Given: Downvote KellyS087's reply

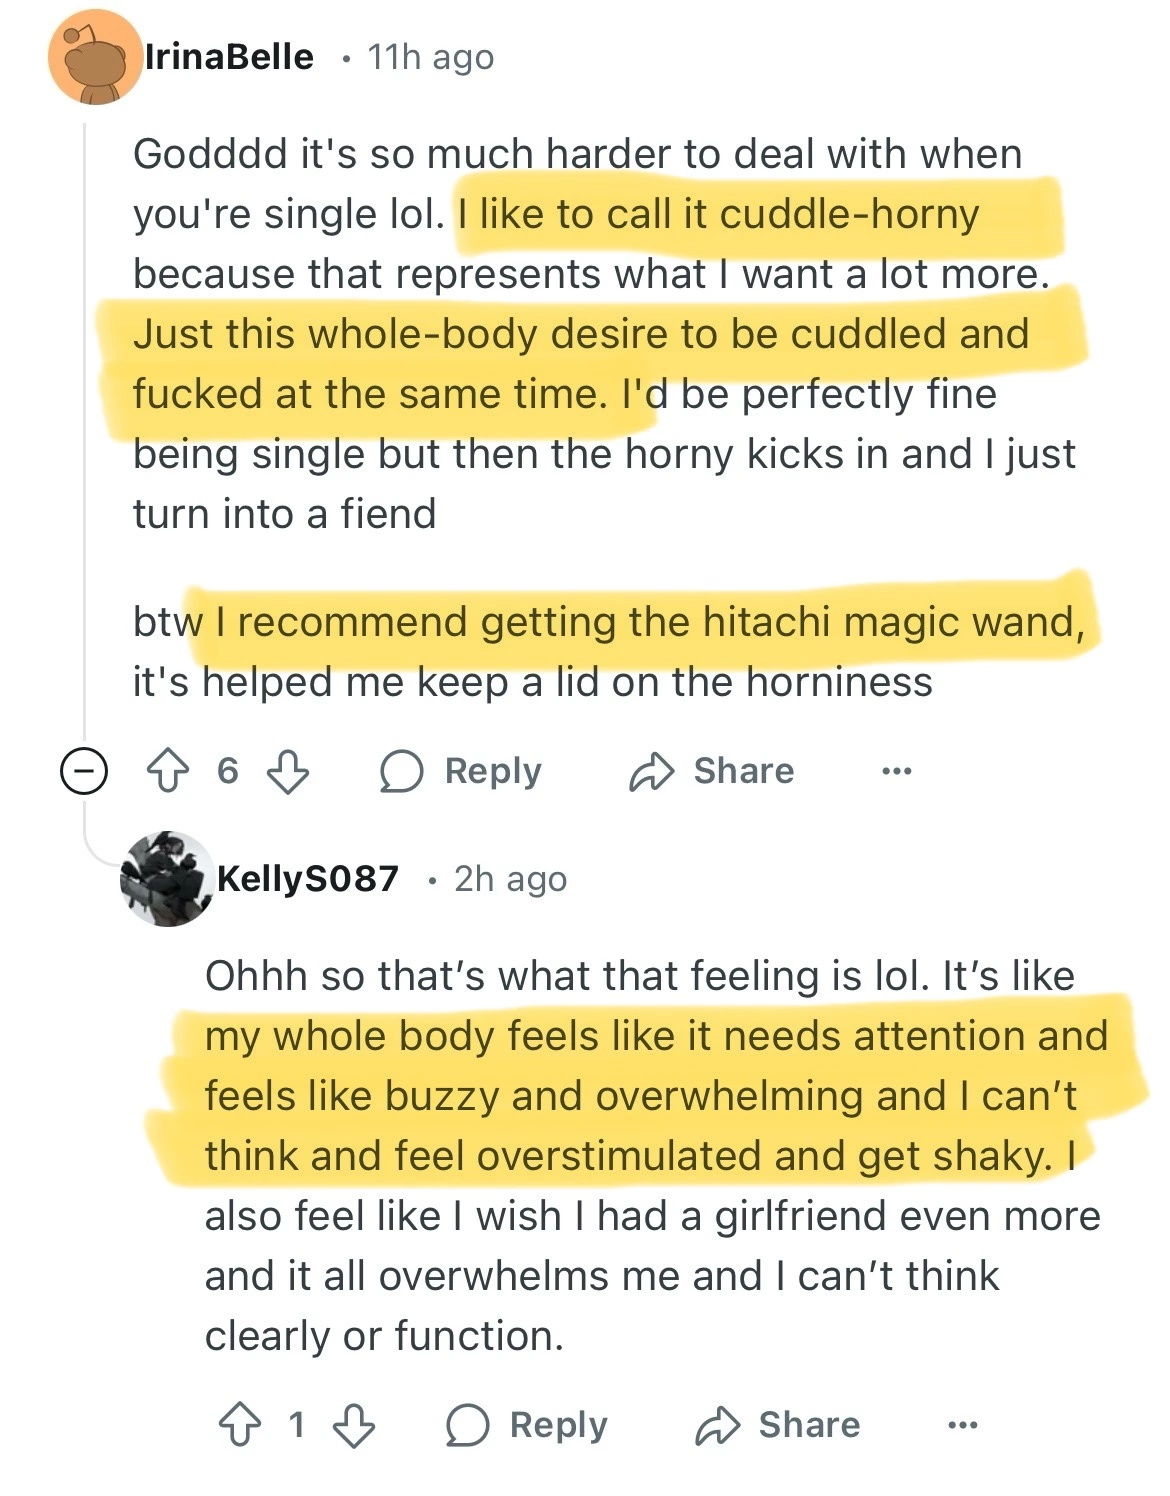Looking at the screenshot, I should [353, 1425].
